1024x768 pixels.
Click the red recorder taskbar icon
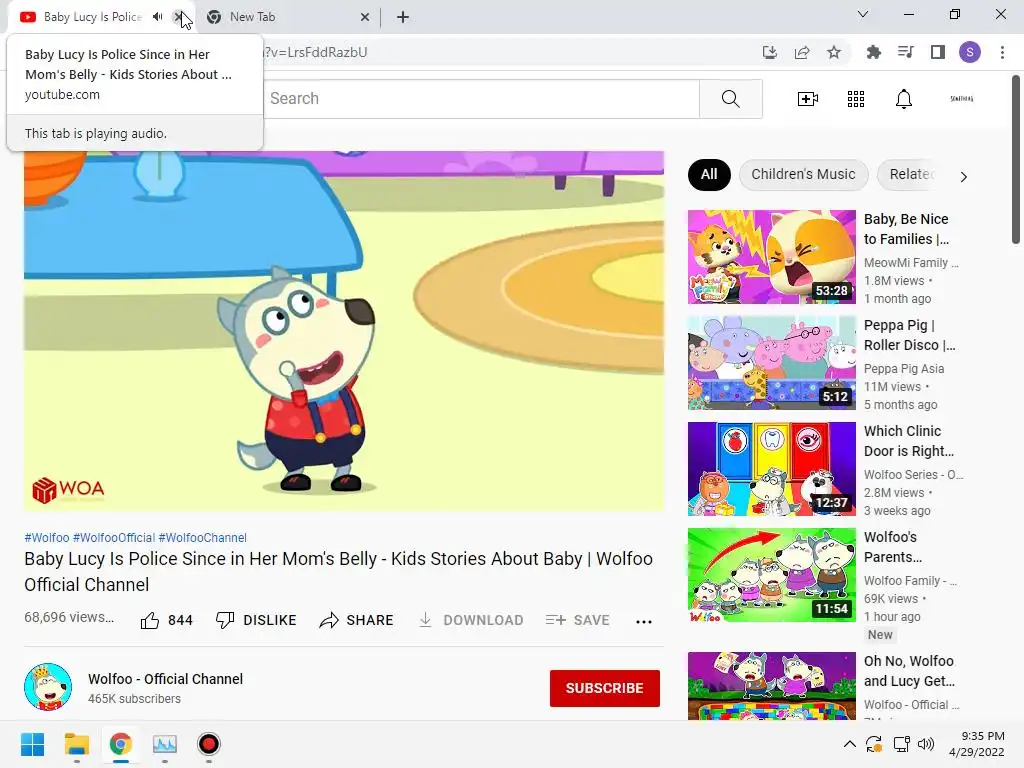208,744
